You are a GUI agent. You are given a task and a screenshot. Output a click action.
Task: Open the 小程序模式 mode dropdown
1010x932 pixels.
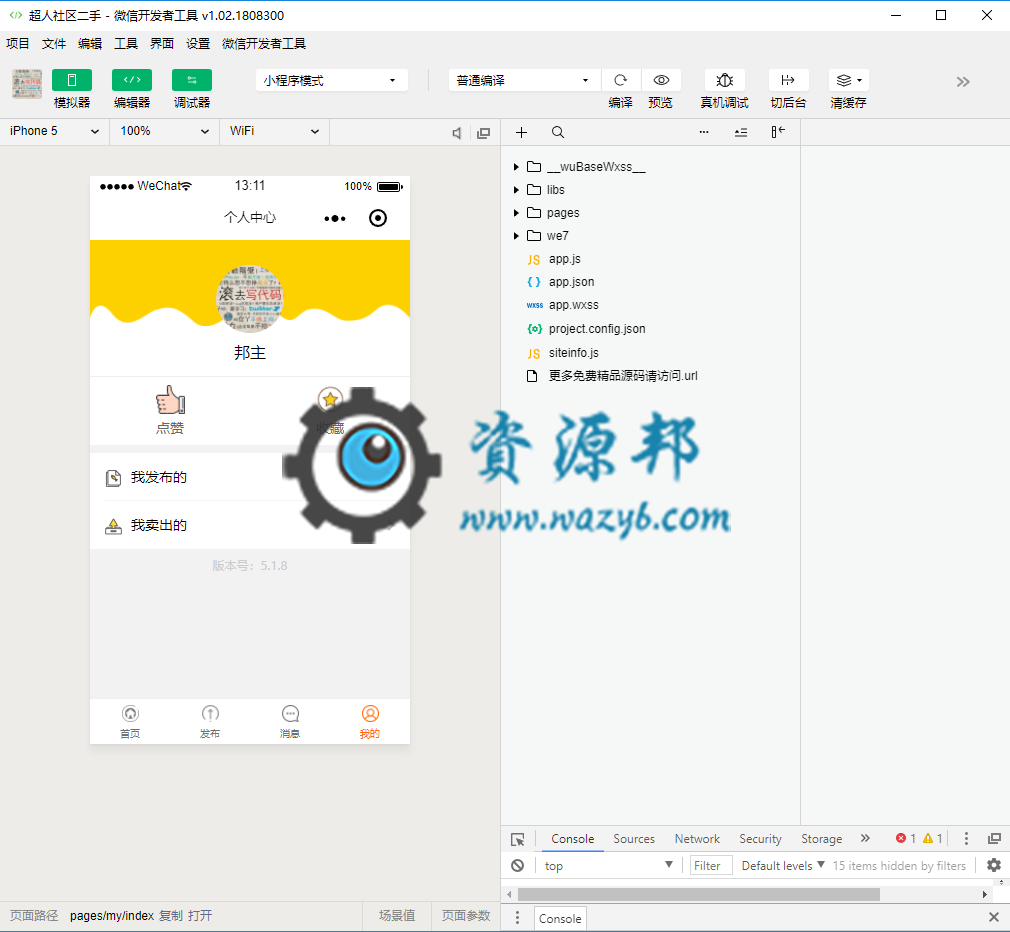point(332,81)
